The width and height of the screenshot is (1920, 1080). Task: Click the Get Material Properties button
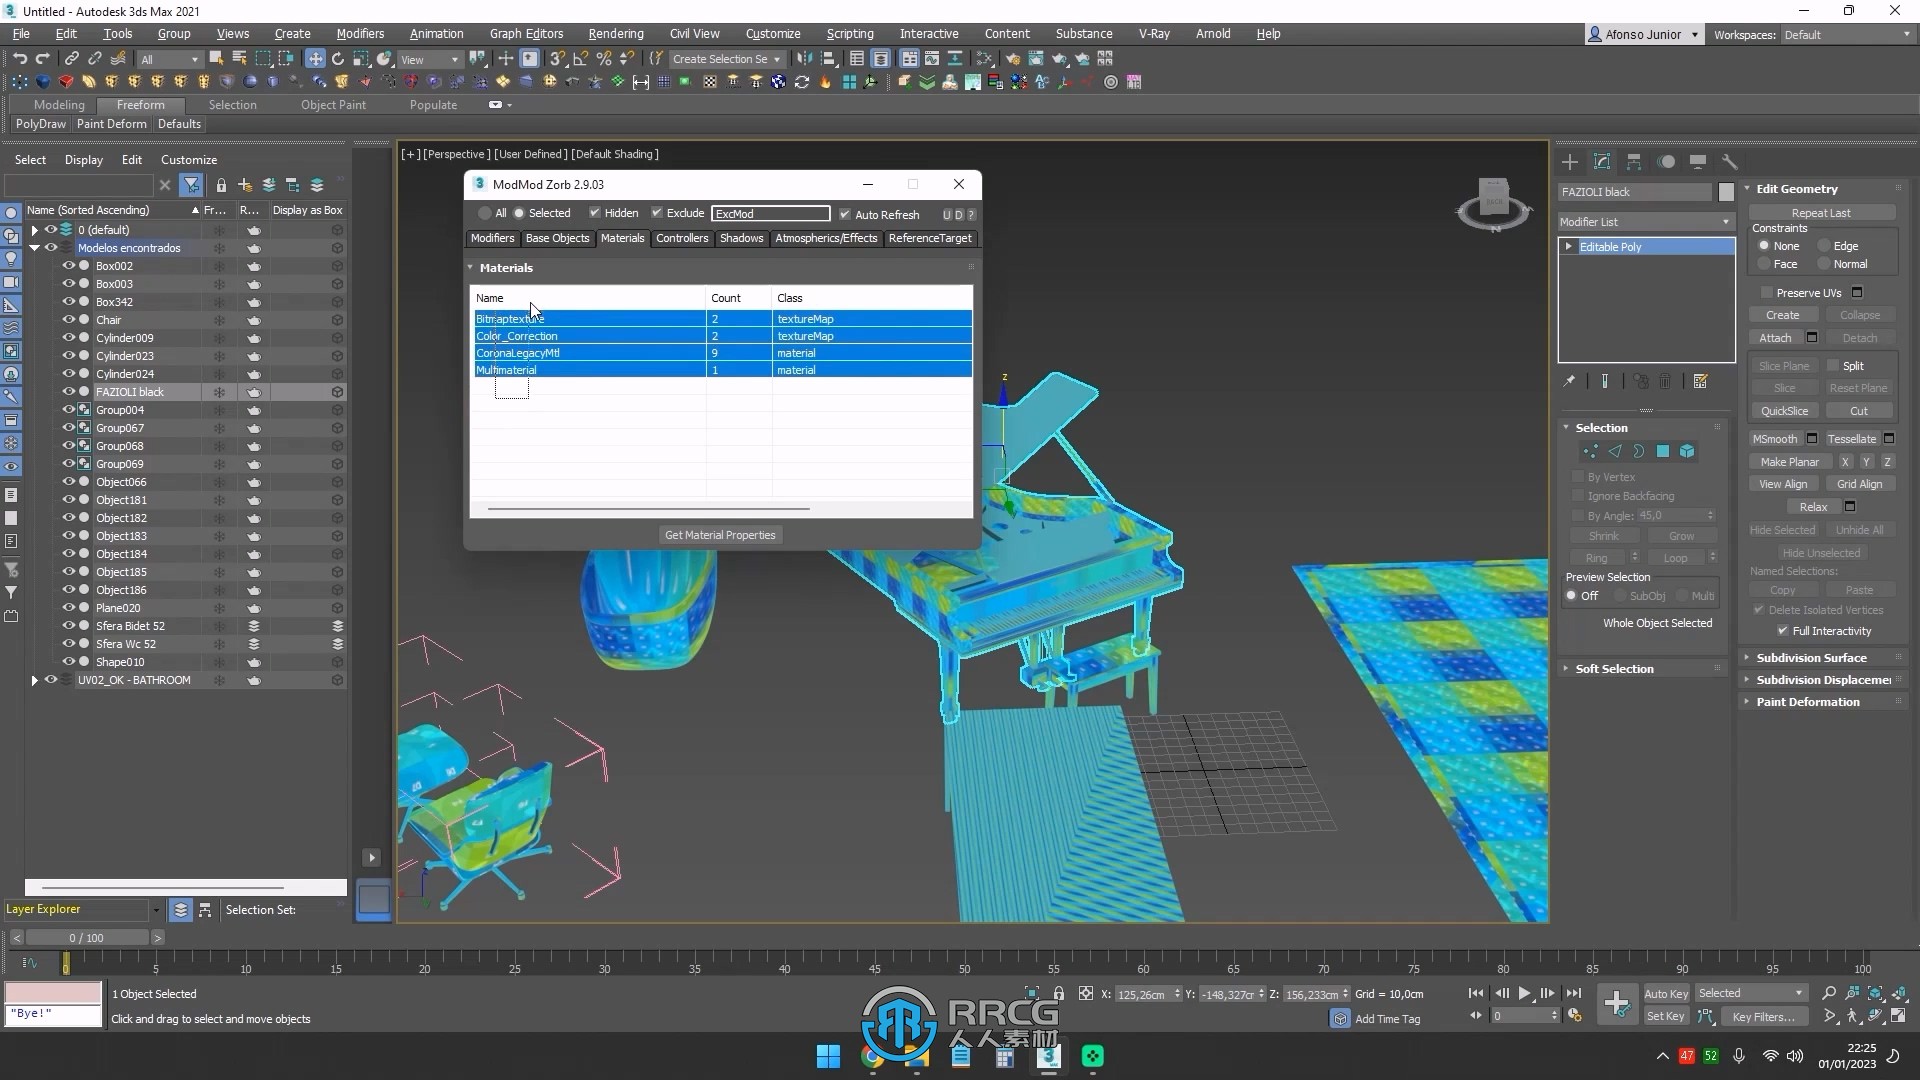pos(720,534)
